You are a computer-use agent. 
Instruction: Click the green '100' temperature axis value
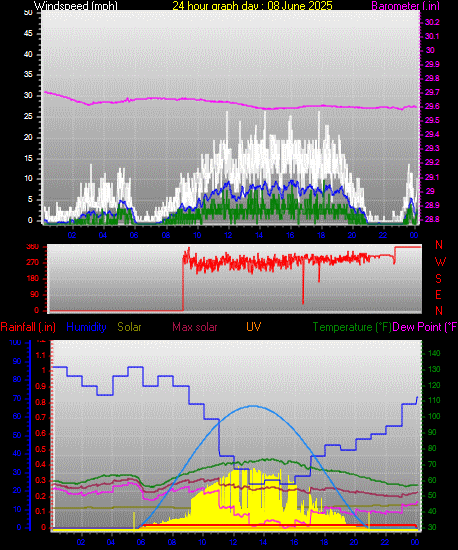pyautogui.click(x=434, y=417)
